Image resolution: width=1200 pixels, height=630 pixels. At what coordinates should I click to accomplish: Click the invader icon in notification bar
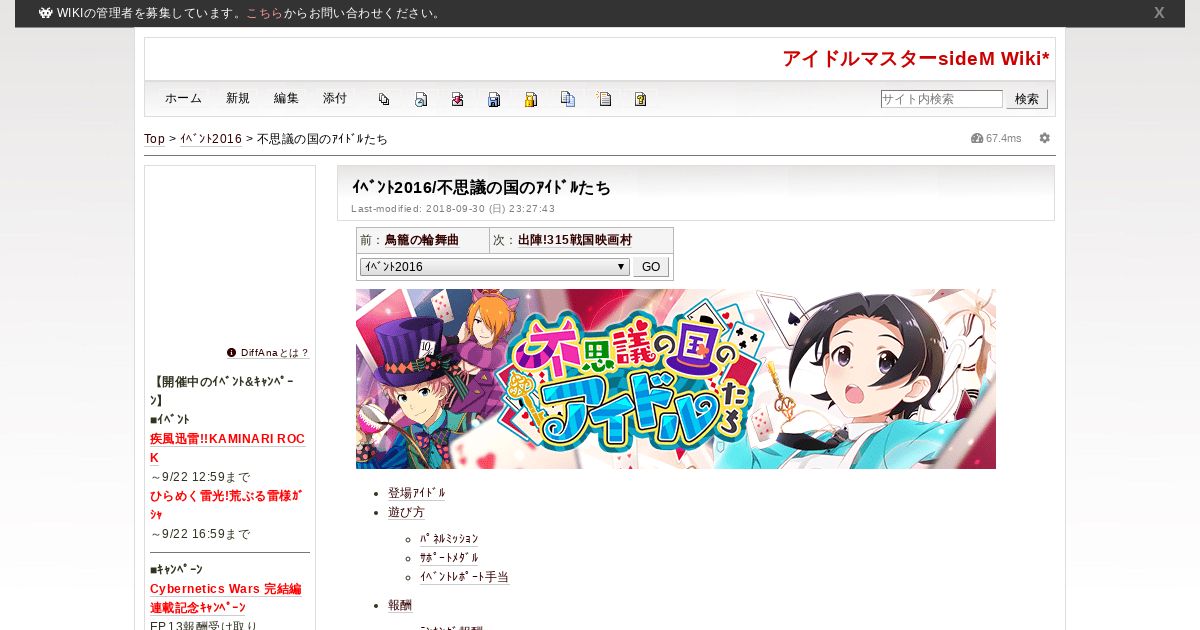tap(46, 13)
